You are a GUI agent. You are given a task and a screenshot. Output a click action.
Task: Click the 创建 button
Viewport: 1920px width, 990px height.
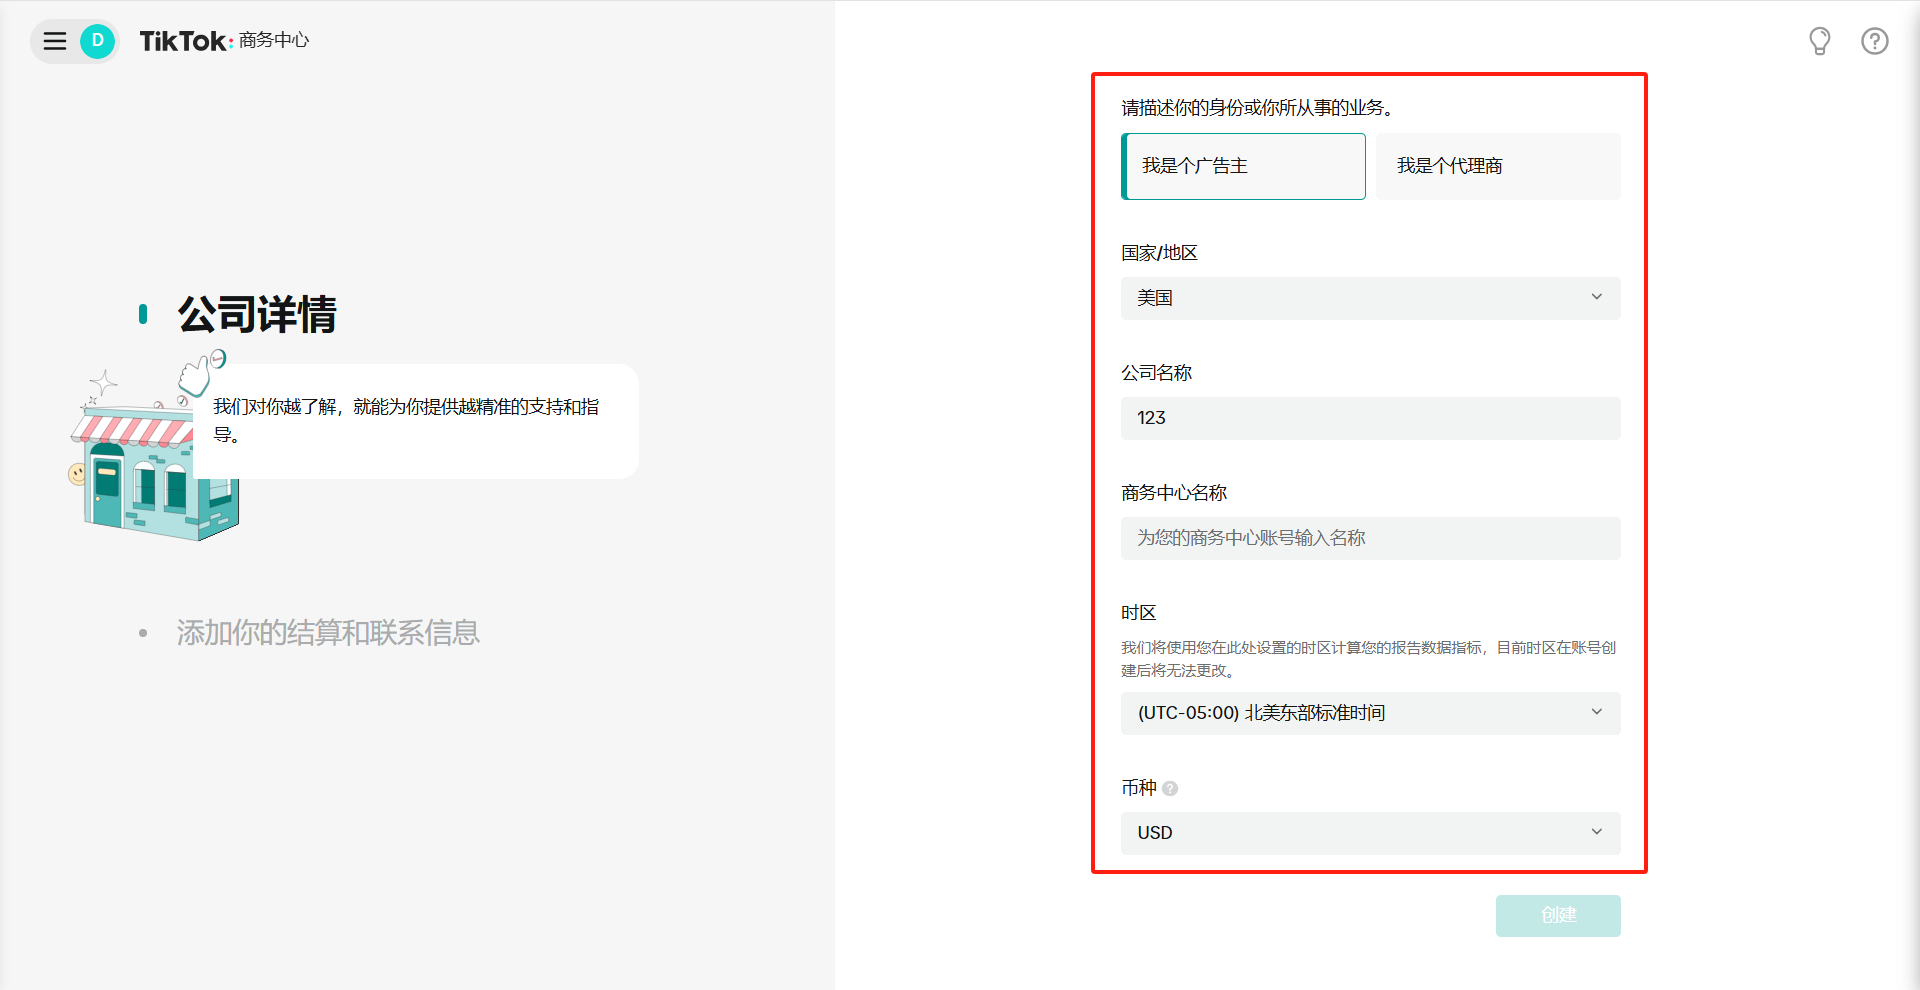pyautogui.click(x=1557, y=915)
